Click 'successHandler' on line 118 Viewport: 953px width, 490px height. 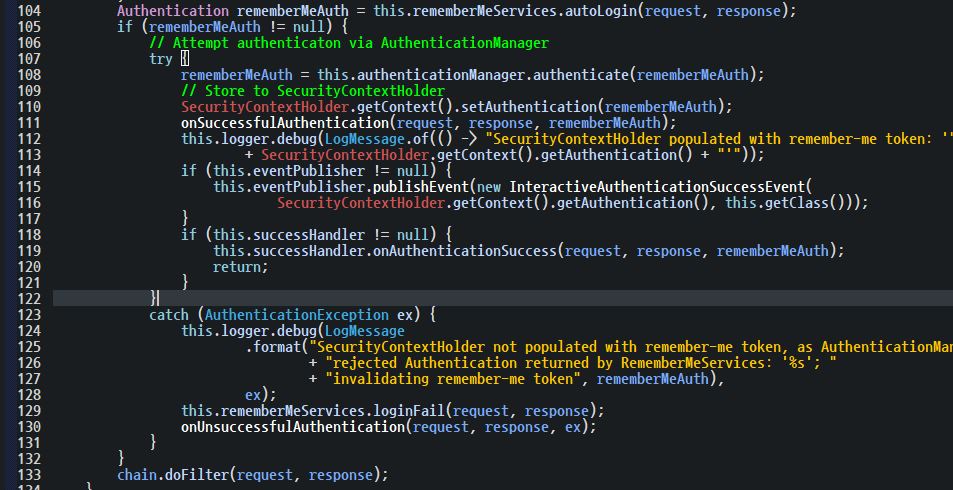[309, 235]
